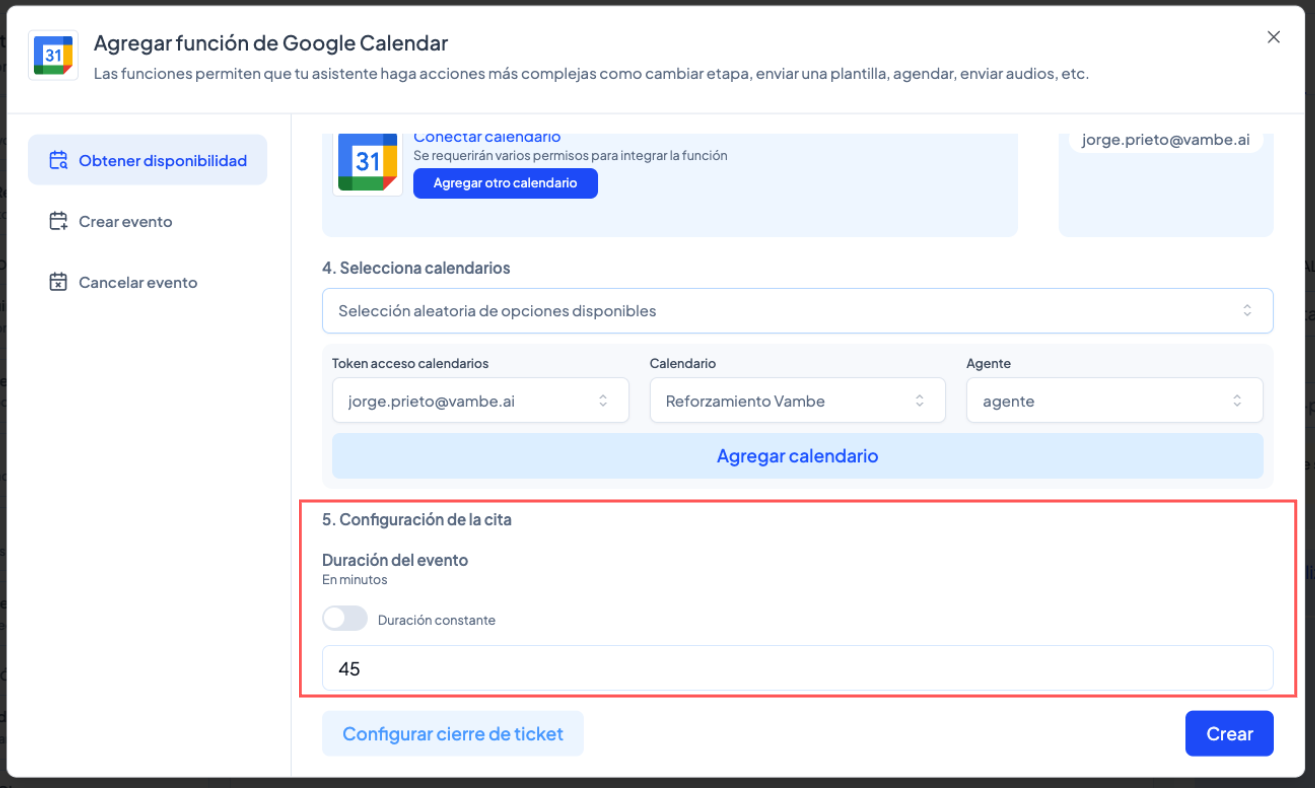Screen dimensions: 1315x788
Task: Click the Google Calendar logo in dialog header
Action: click(53, 55)
